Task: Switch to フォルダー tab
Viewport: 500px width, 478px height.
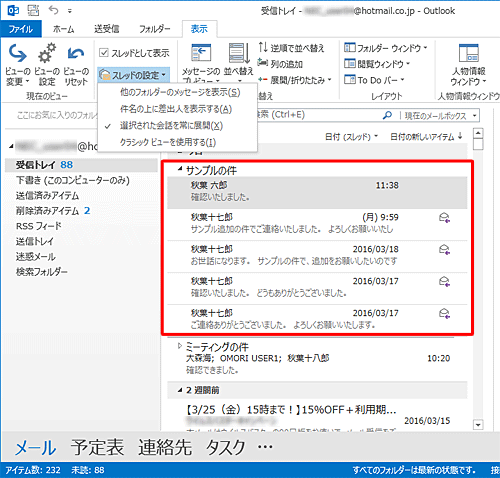Action: (154, 29)
